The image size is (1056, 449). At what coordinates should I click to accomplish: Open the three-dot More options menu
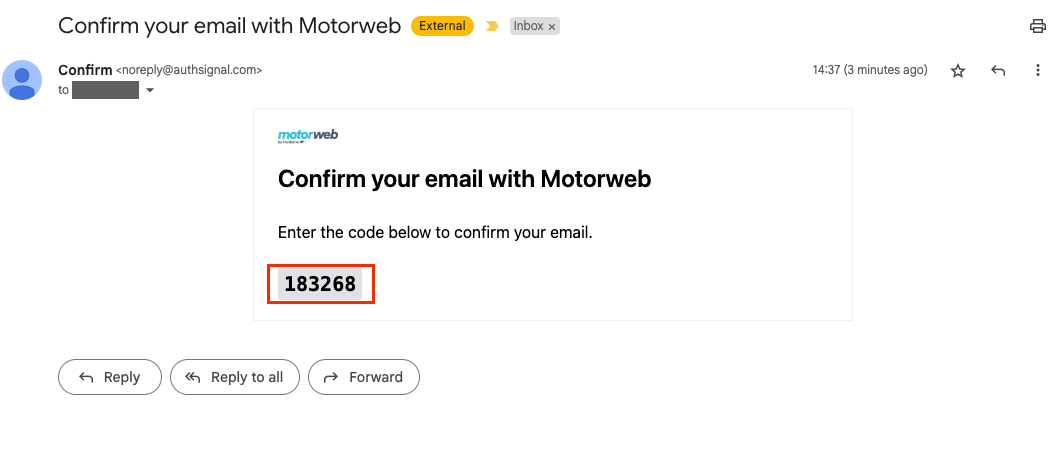[x=1037, y=71]
